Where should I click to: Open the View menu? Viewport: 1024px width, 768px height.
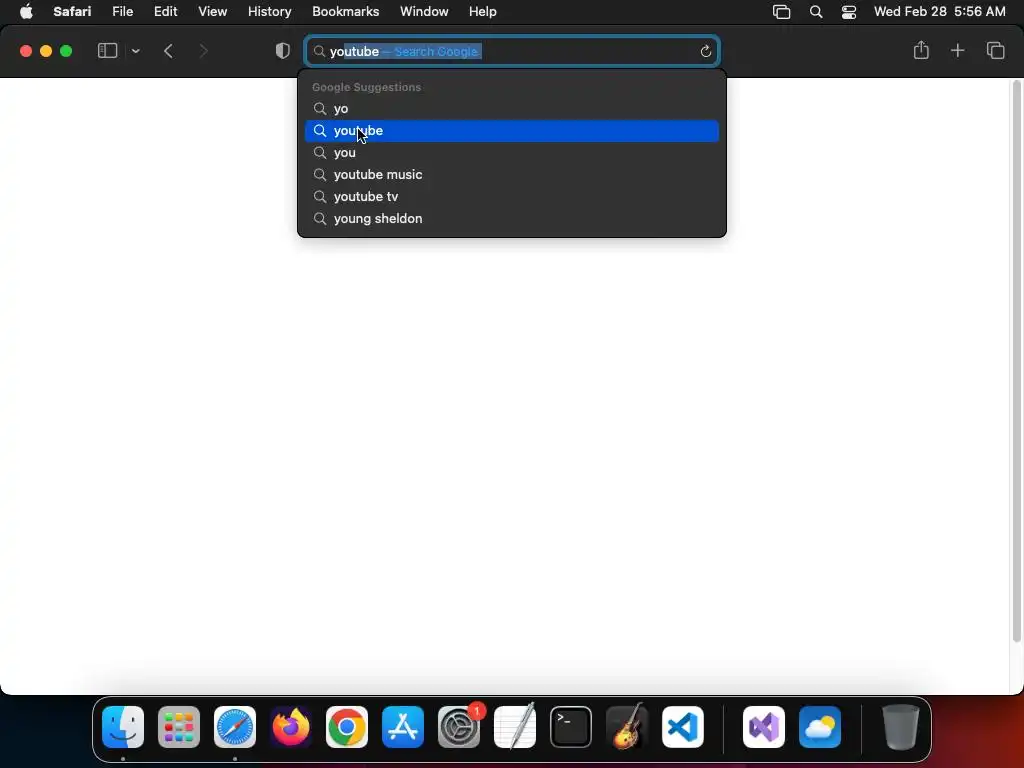tap(212, 12)
